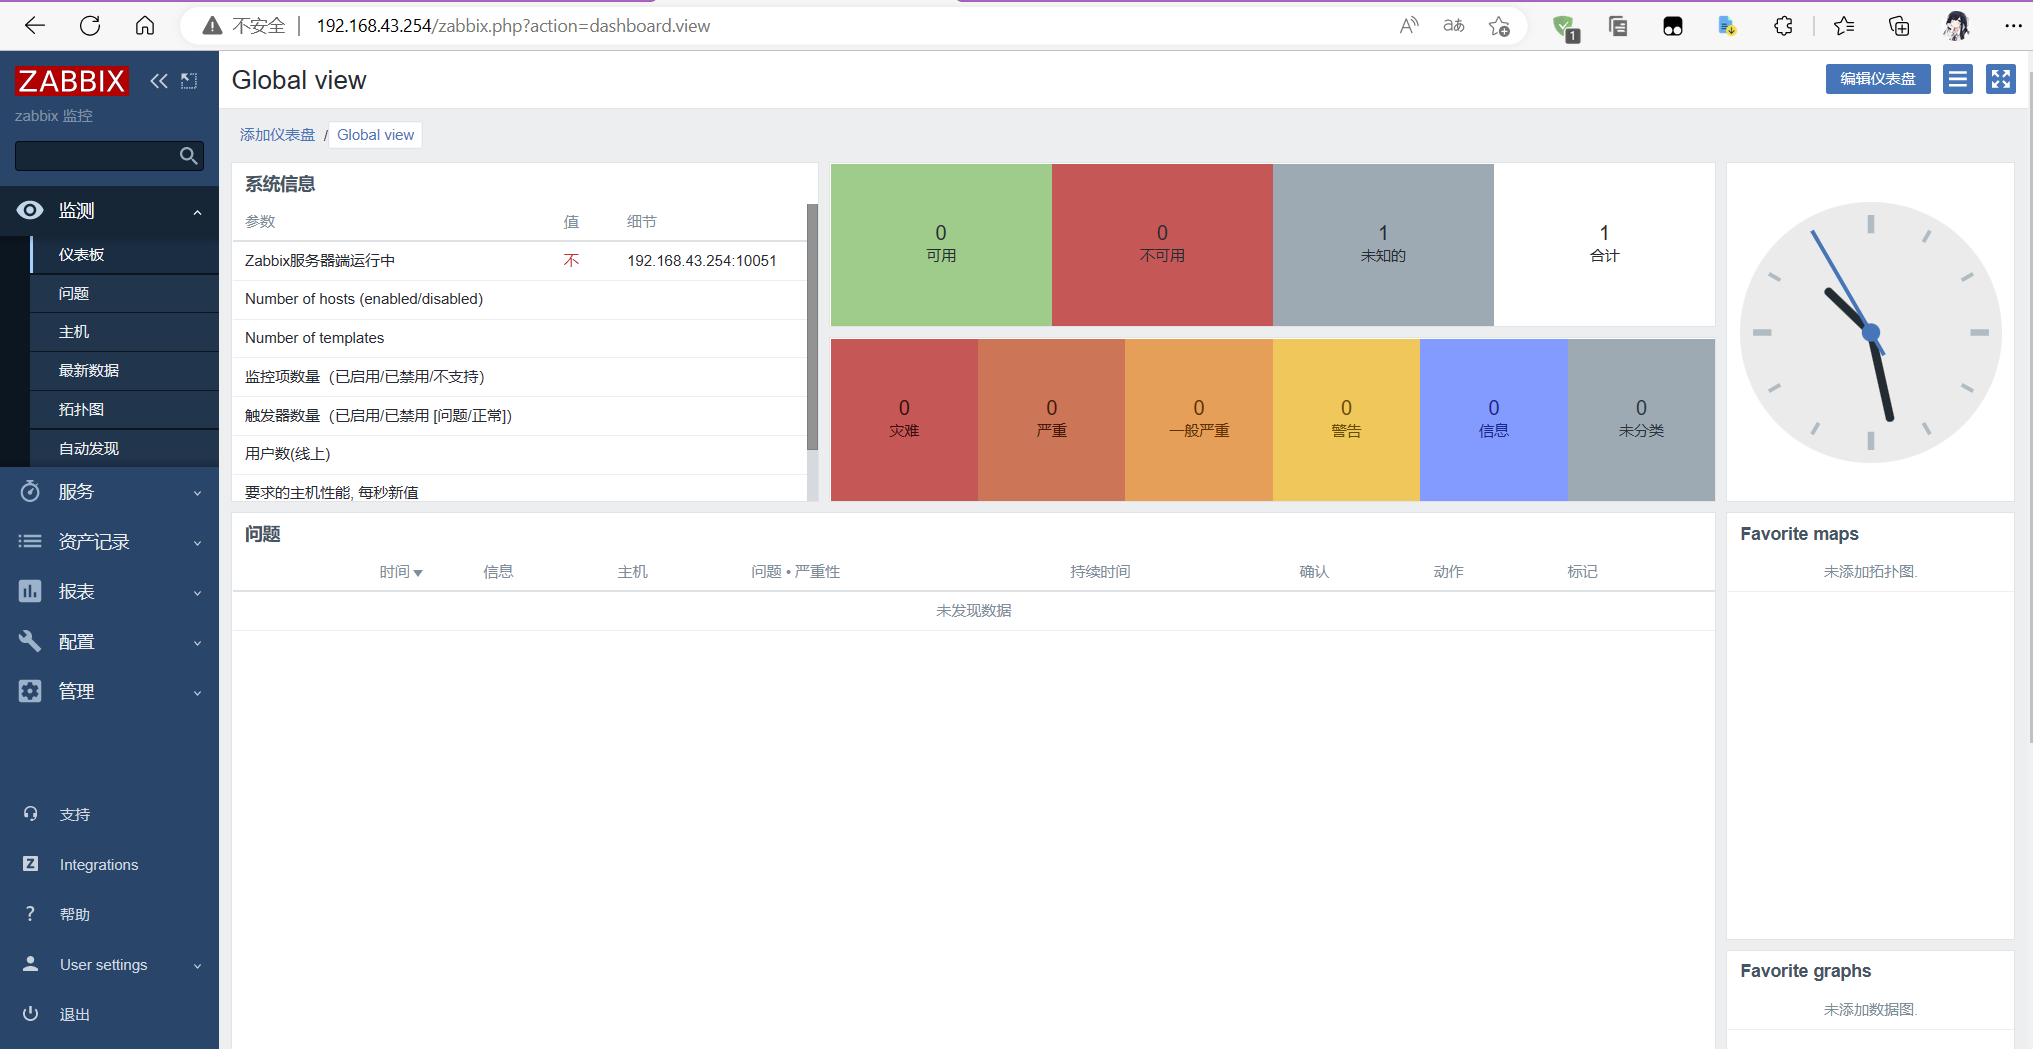This screenshot has width=2033, height=1049.
Task: Open the 监测 (Monitoring) eye icon
Action: coord(30,211)
